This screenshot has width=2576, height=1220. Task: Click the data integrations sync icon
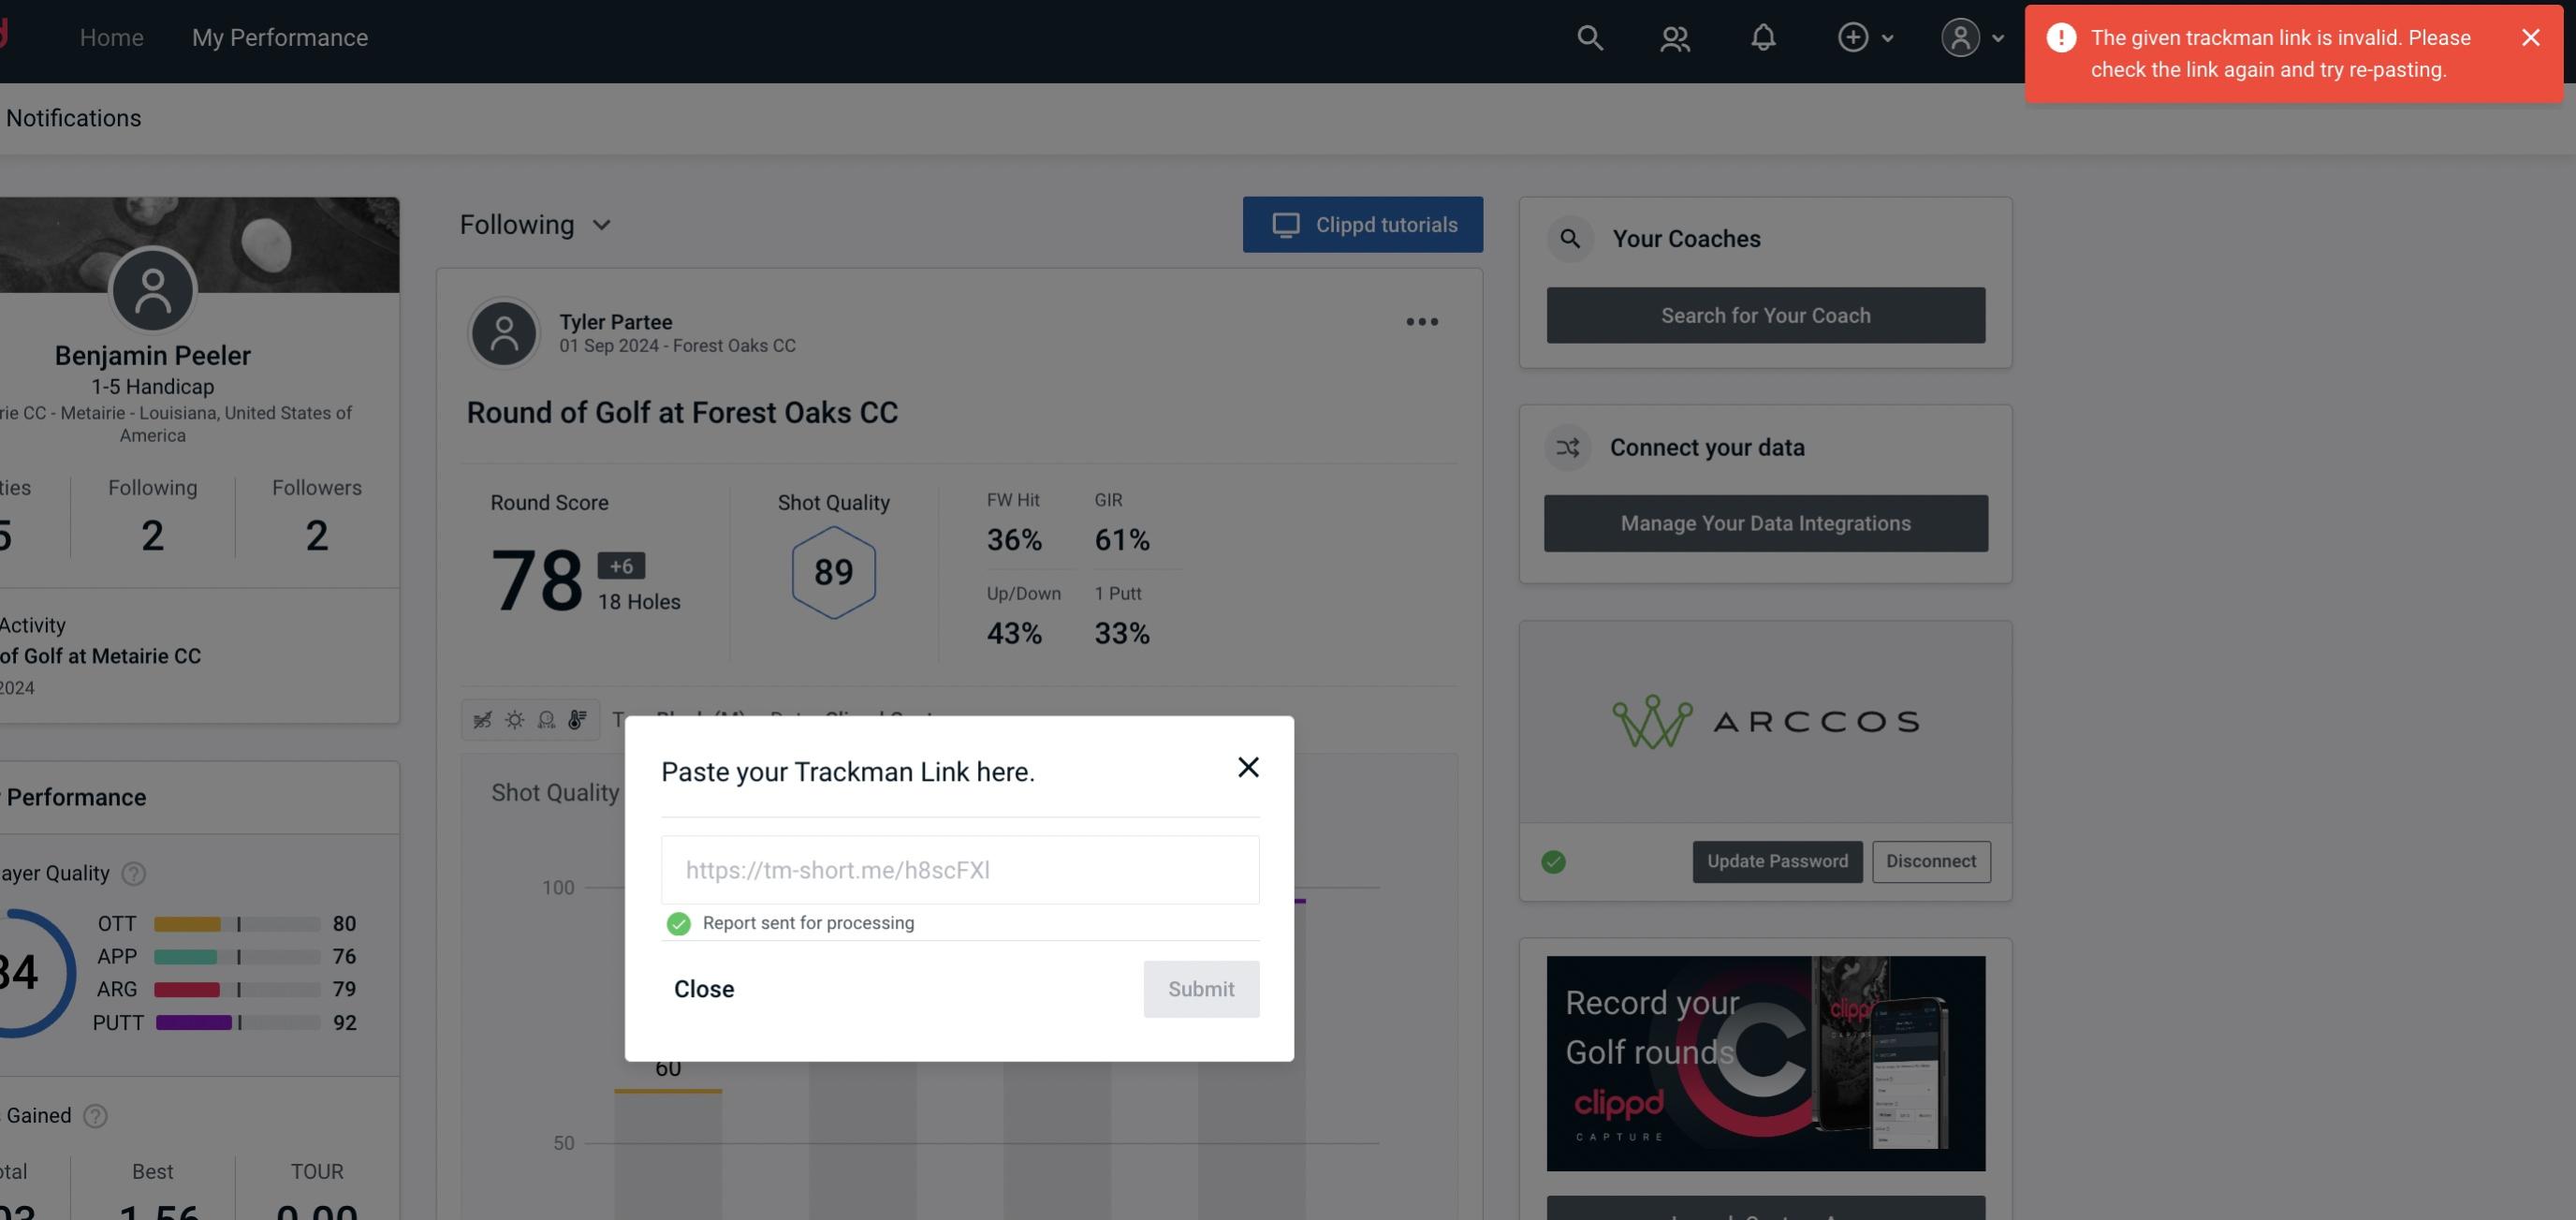1567,448
